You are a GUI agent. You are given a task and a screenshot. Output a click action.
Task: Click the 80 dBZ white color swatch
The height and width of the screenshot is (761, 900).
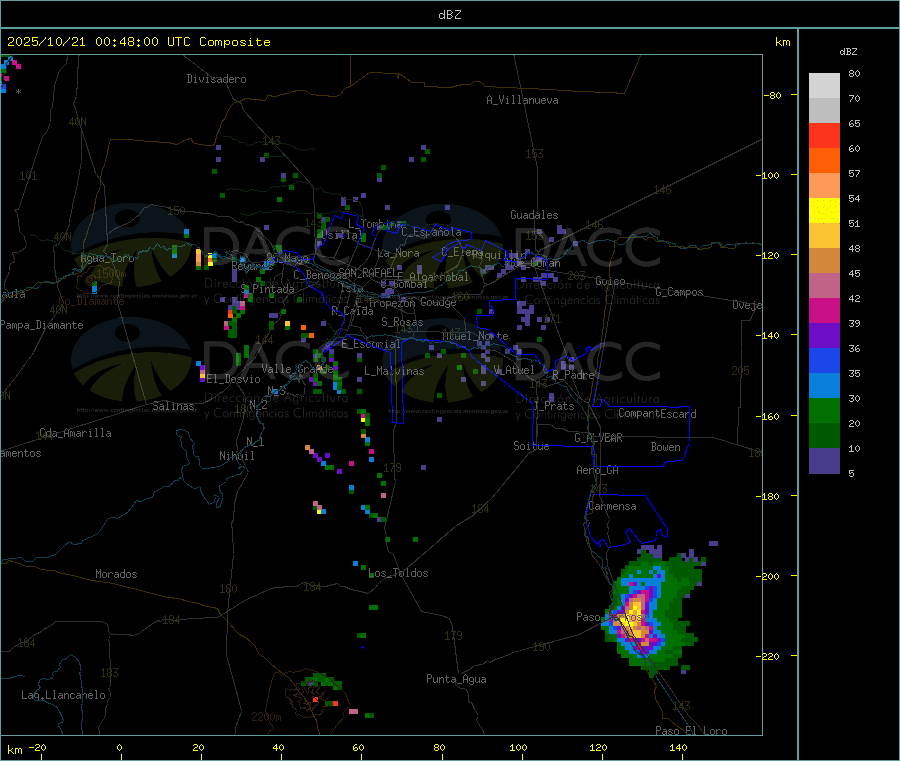pos(824,85)
